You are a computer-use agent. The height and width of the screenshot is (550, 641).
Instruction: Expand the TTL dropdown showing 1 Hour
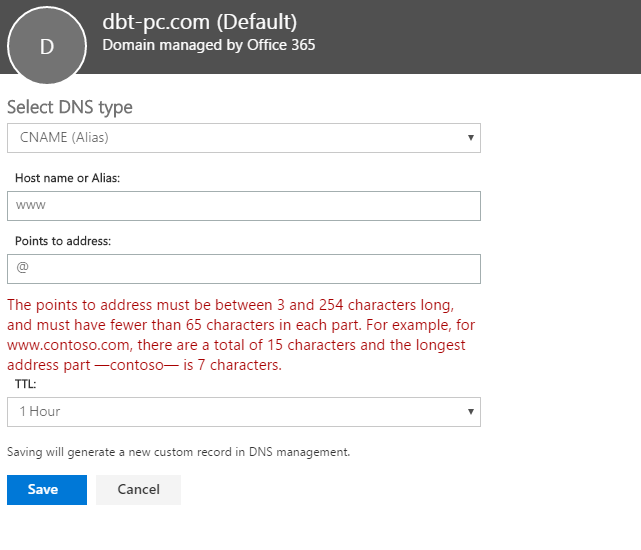coord(230,412)
